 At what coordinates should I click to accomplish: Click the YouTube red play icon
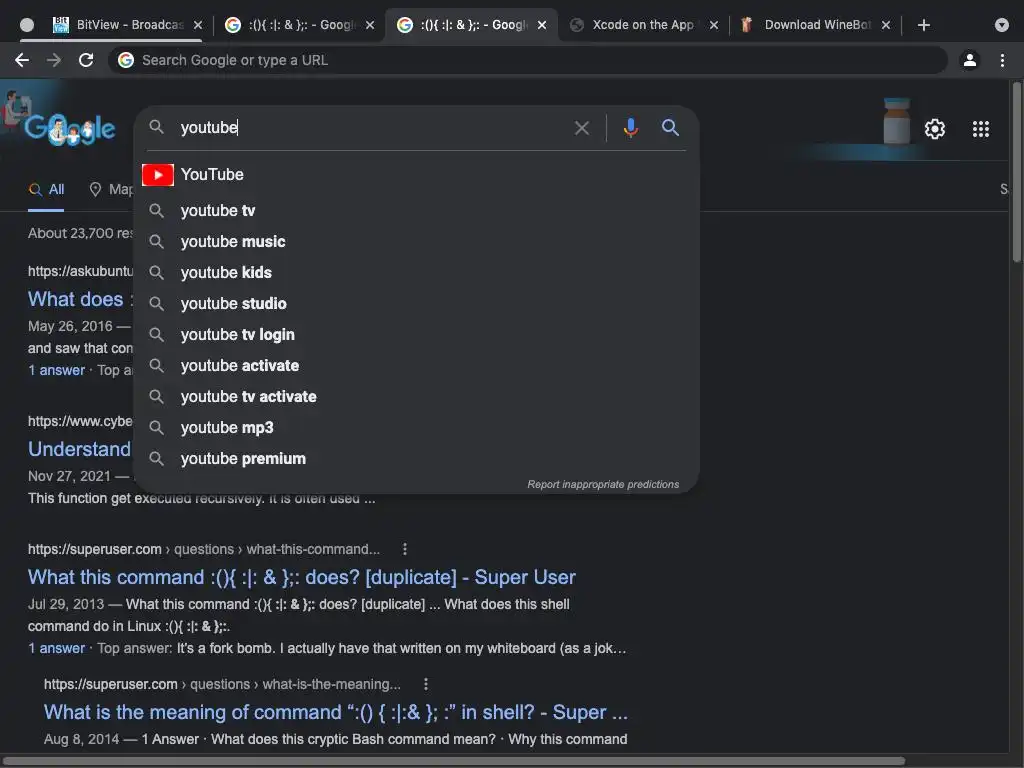pos(157,174)
